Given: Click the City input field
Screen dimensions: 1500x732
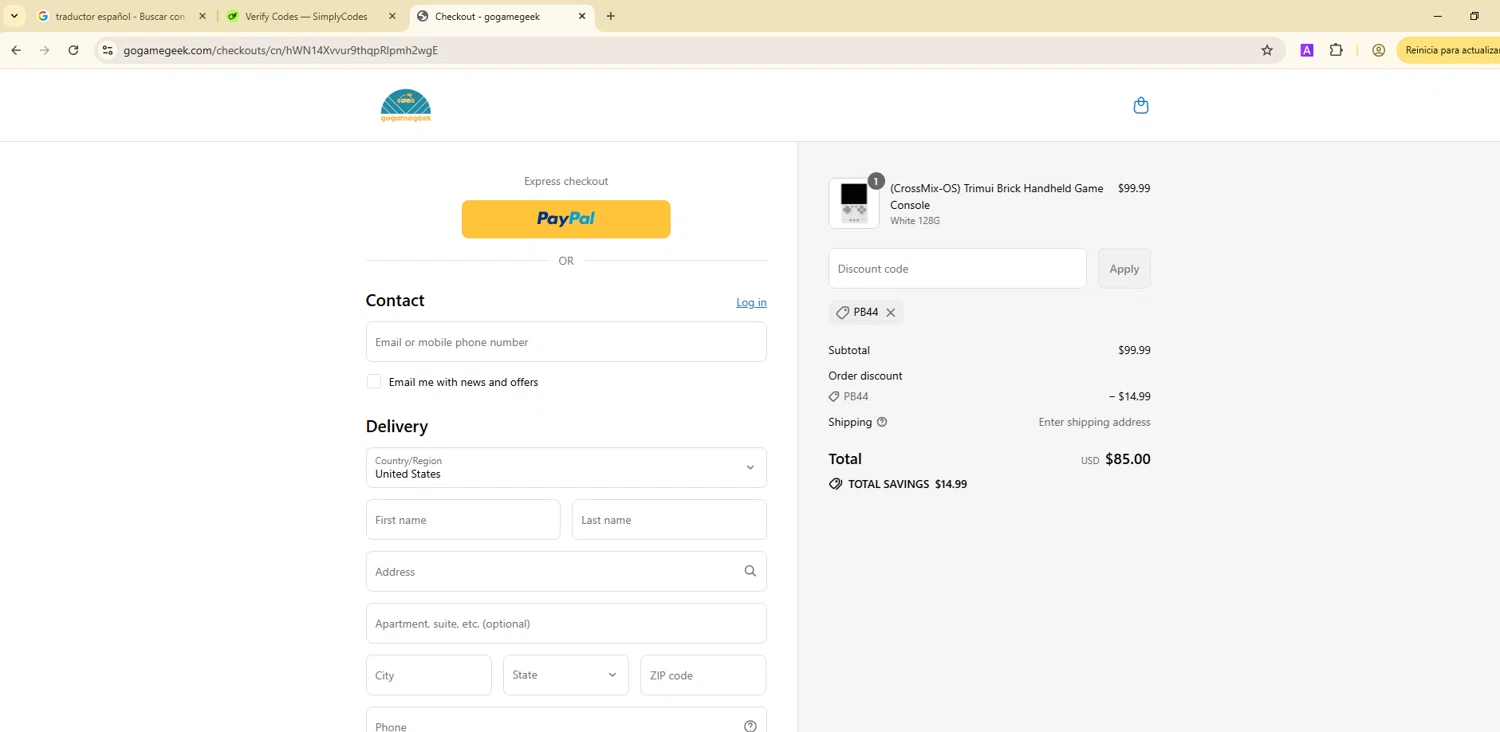Looking at the screenshot, I should [429, 675].
